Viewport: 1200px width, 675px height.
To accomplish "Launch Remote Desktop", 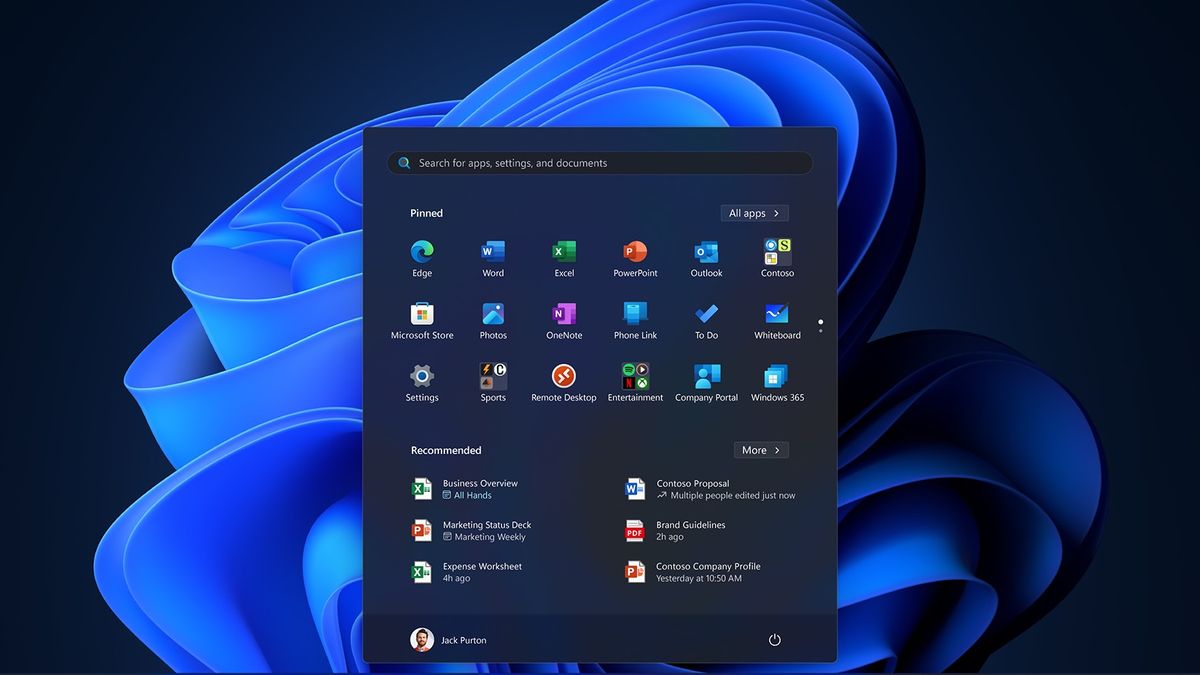I will [564, 376].
